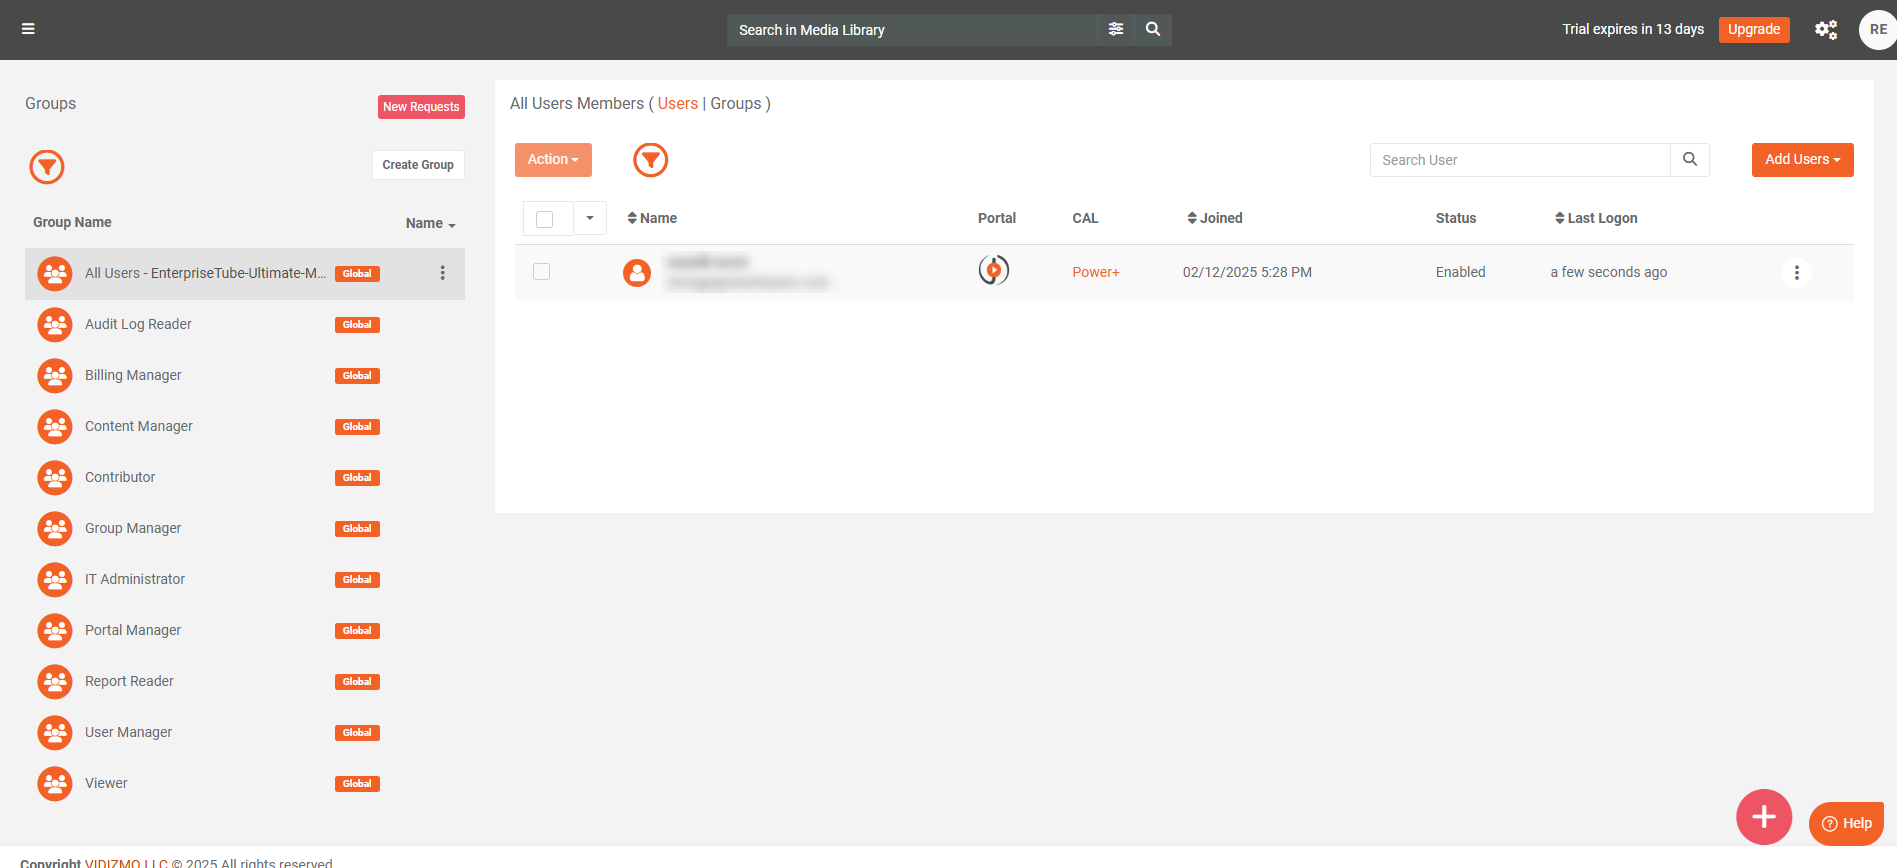The image size is (1897, 868).
Task: Open the user row three-dot options menu
Action: click(1797, 273)
